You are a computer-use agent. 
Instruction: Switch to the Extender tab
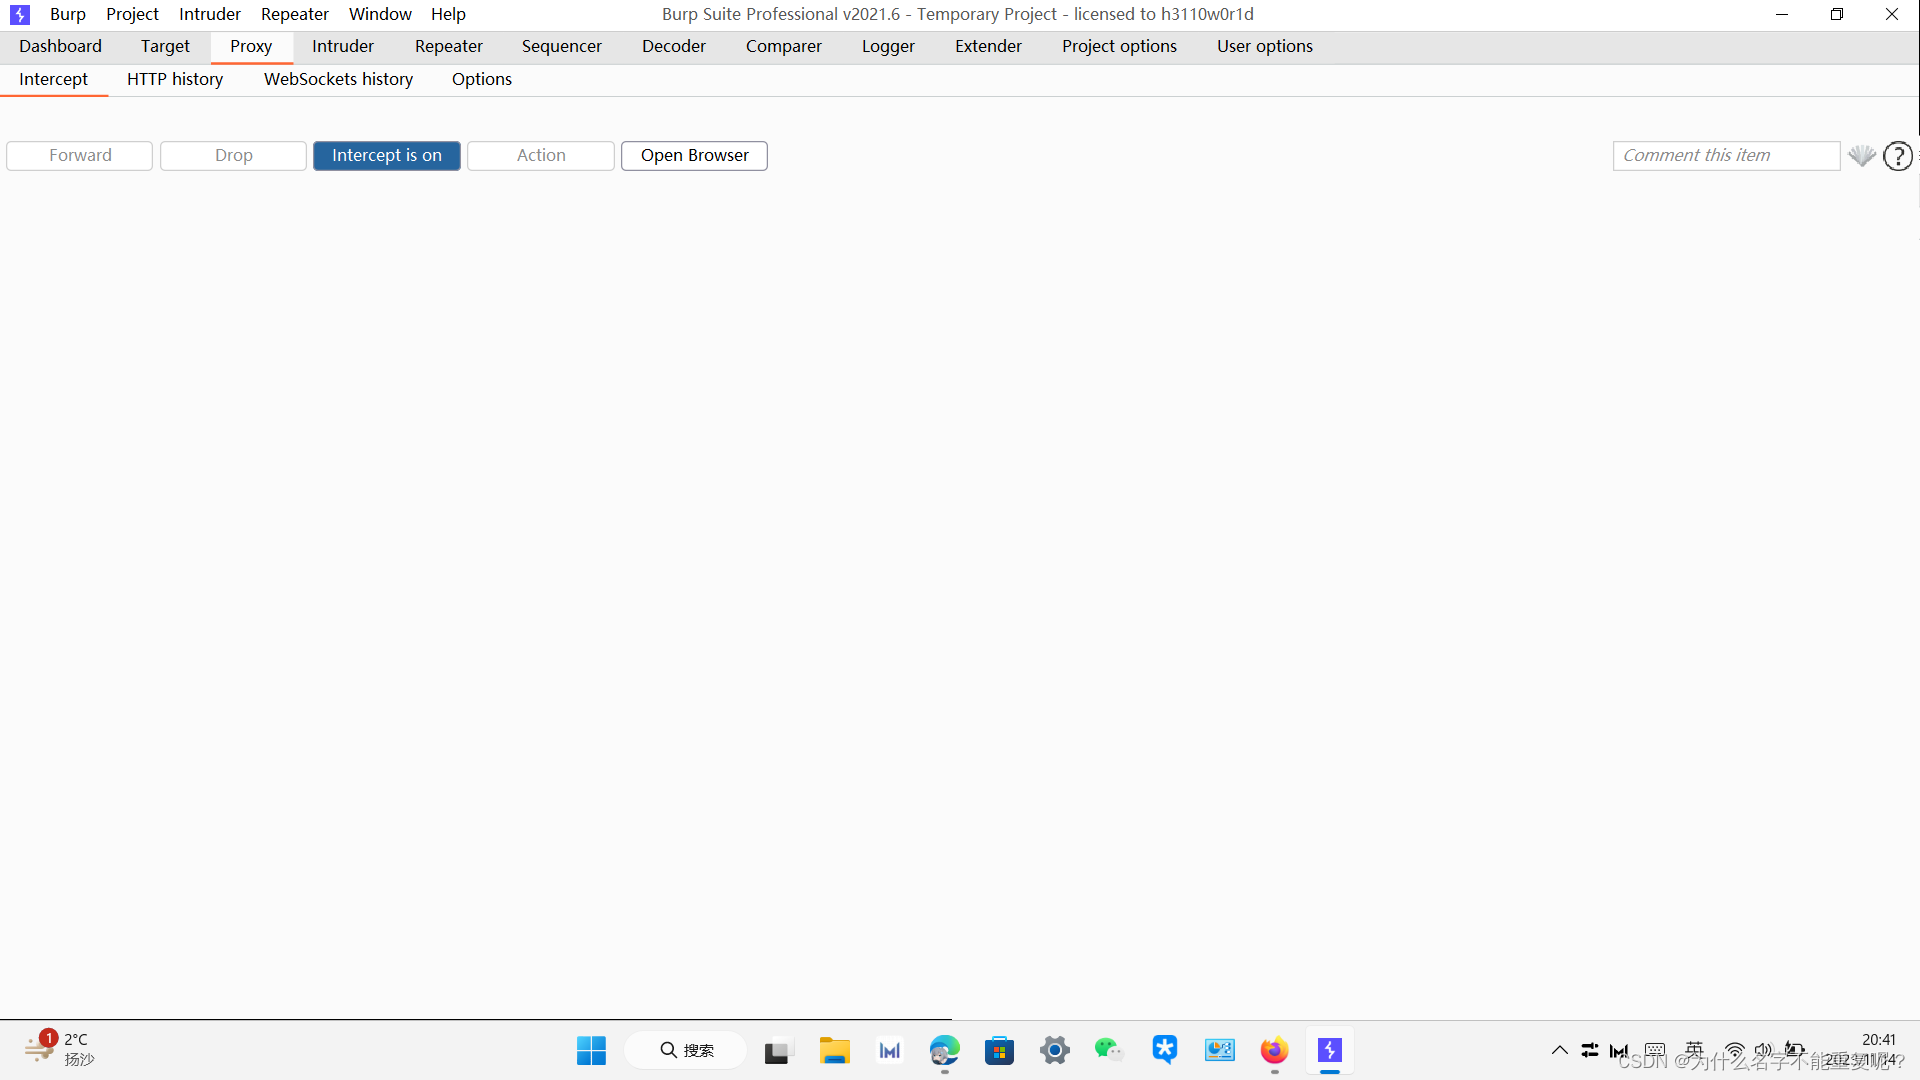[x=988, y=47]
